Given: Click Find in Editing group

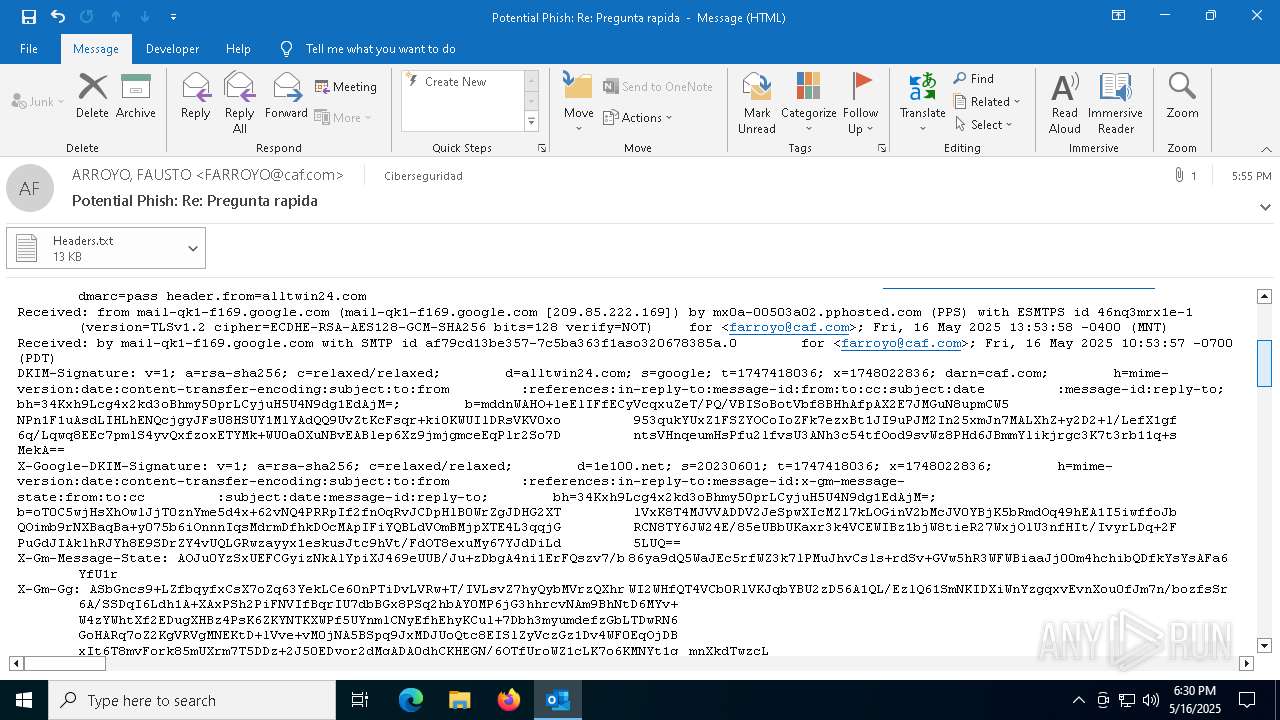Looking at the screenshot, I should [974, 79].
